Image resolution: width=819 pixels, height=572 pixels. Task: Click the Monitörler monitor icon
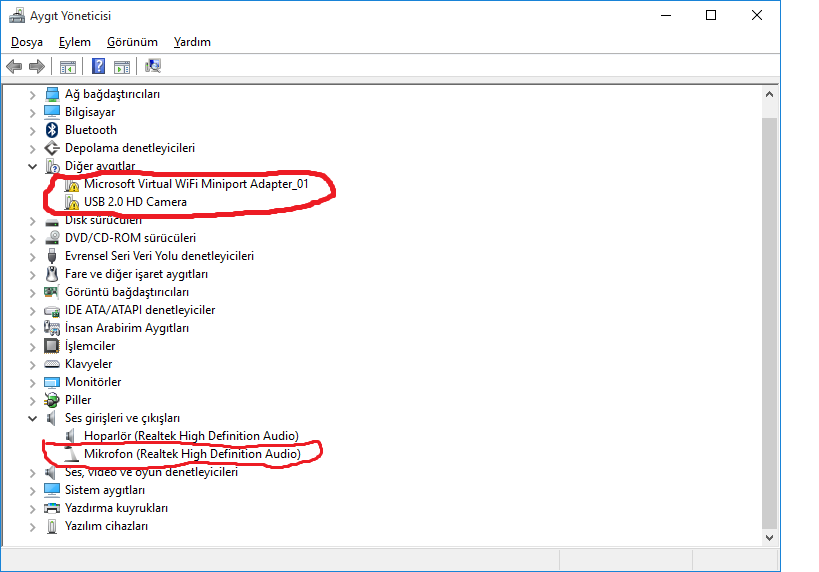coord(52,382)
